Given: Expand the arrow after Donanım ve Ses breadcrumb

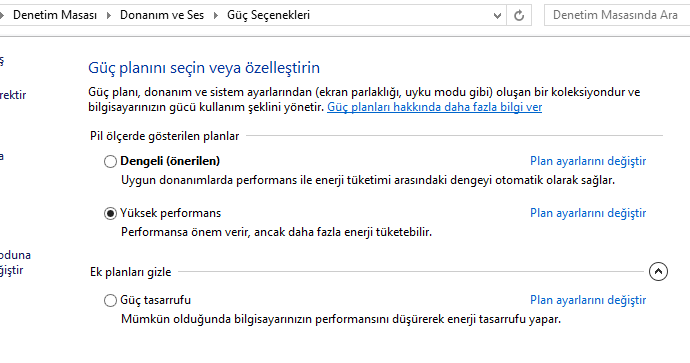Looking at the screenshot, I should [x=216, y=15].
